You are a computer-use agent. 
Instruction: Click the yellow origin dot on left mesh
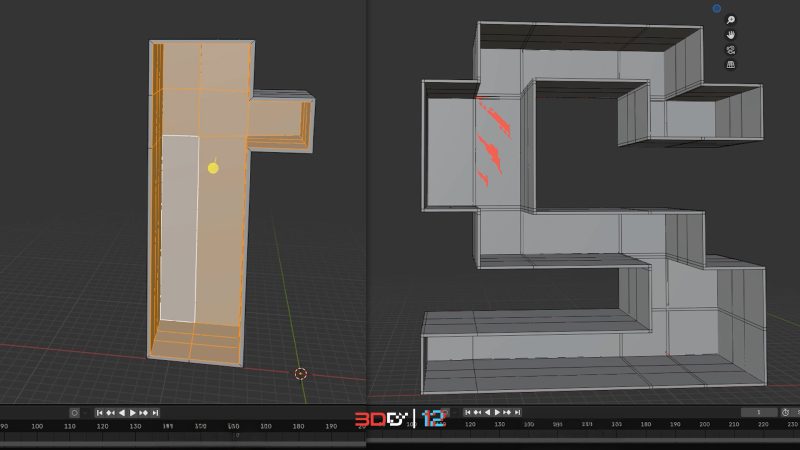click(x=213, y=168)
